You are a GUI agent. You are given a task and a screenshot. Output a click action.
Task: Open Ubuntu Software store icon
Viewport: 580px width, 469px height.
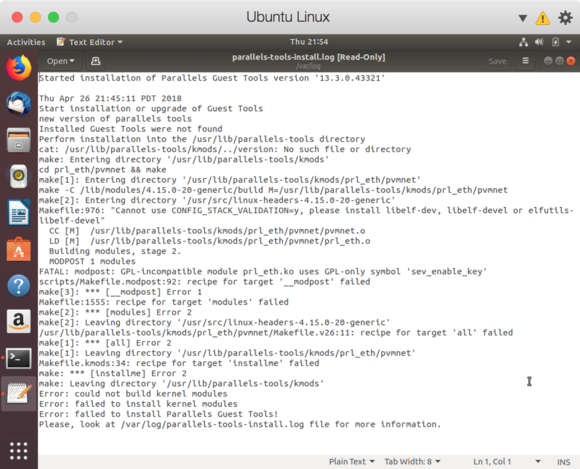(x=18, y=249)
